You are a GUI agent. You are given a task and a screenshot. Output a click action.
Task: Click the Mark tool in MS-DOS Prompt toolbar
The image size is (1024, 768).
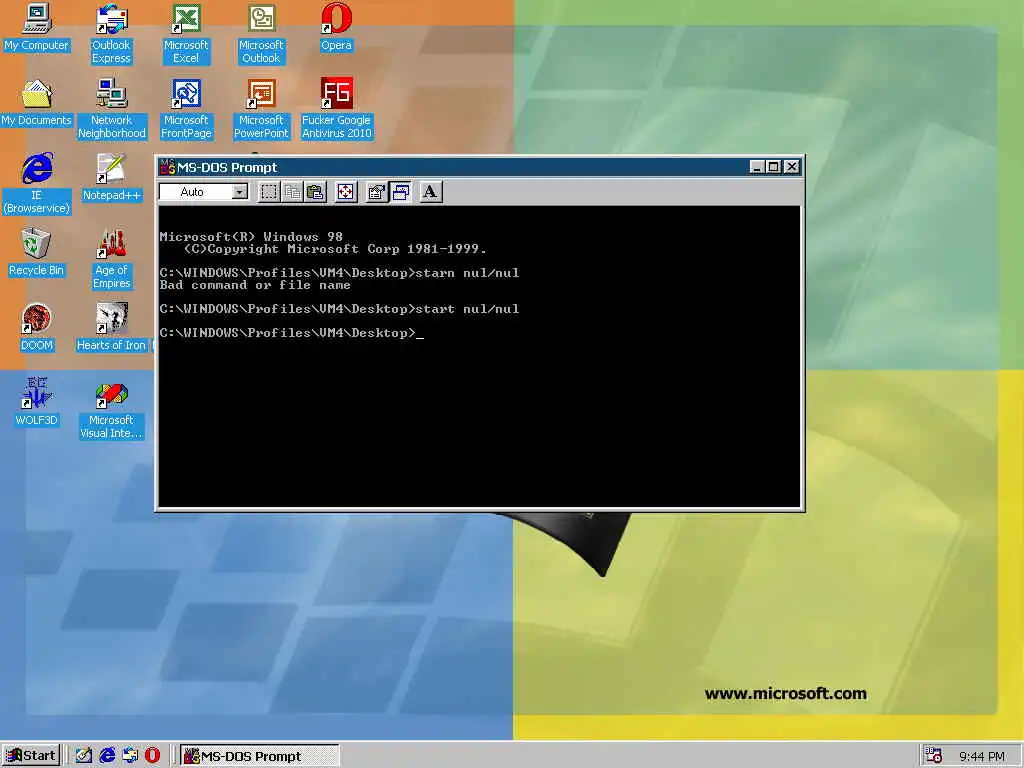pyautogui.click(x=269, y=192)
